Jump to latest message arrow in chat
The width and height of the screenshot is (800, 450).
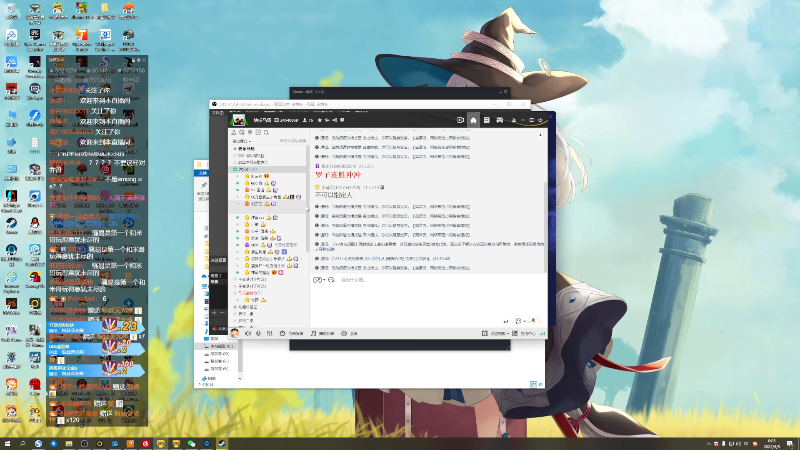(x=540, y=135)
